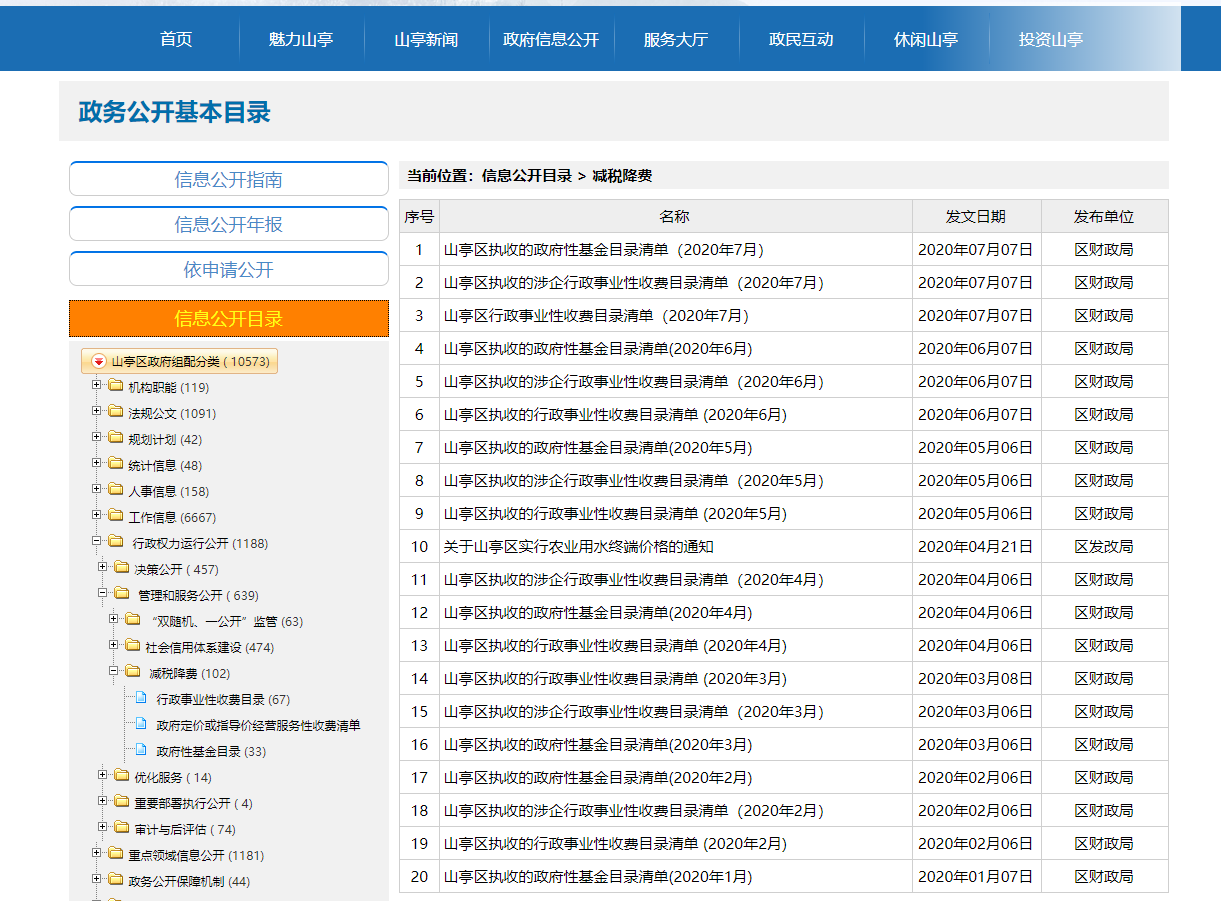Select the 统计信息 (48) tree entry
Screen dimensions: 1221x901
165,465
